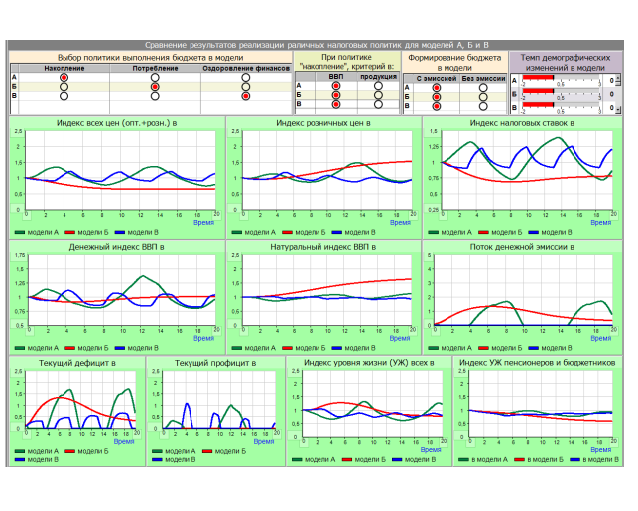Select Накопление policy for model В
Screen dimensions: 638x511
point(64,97)
